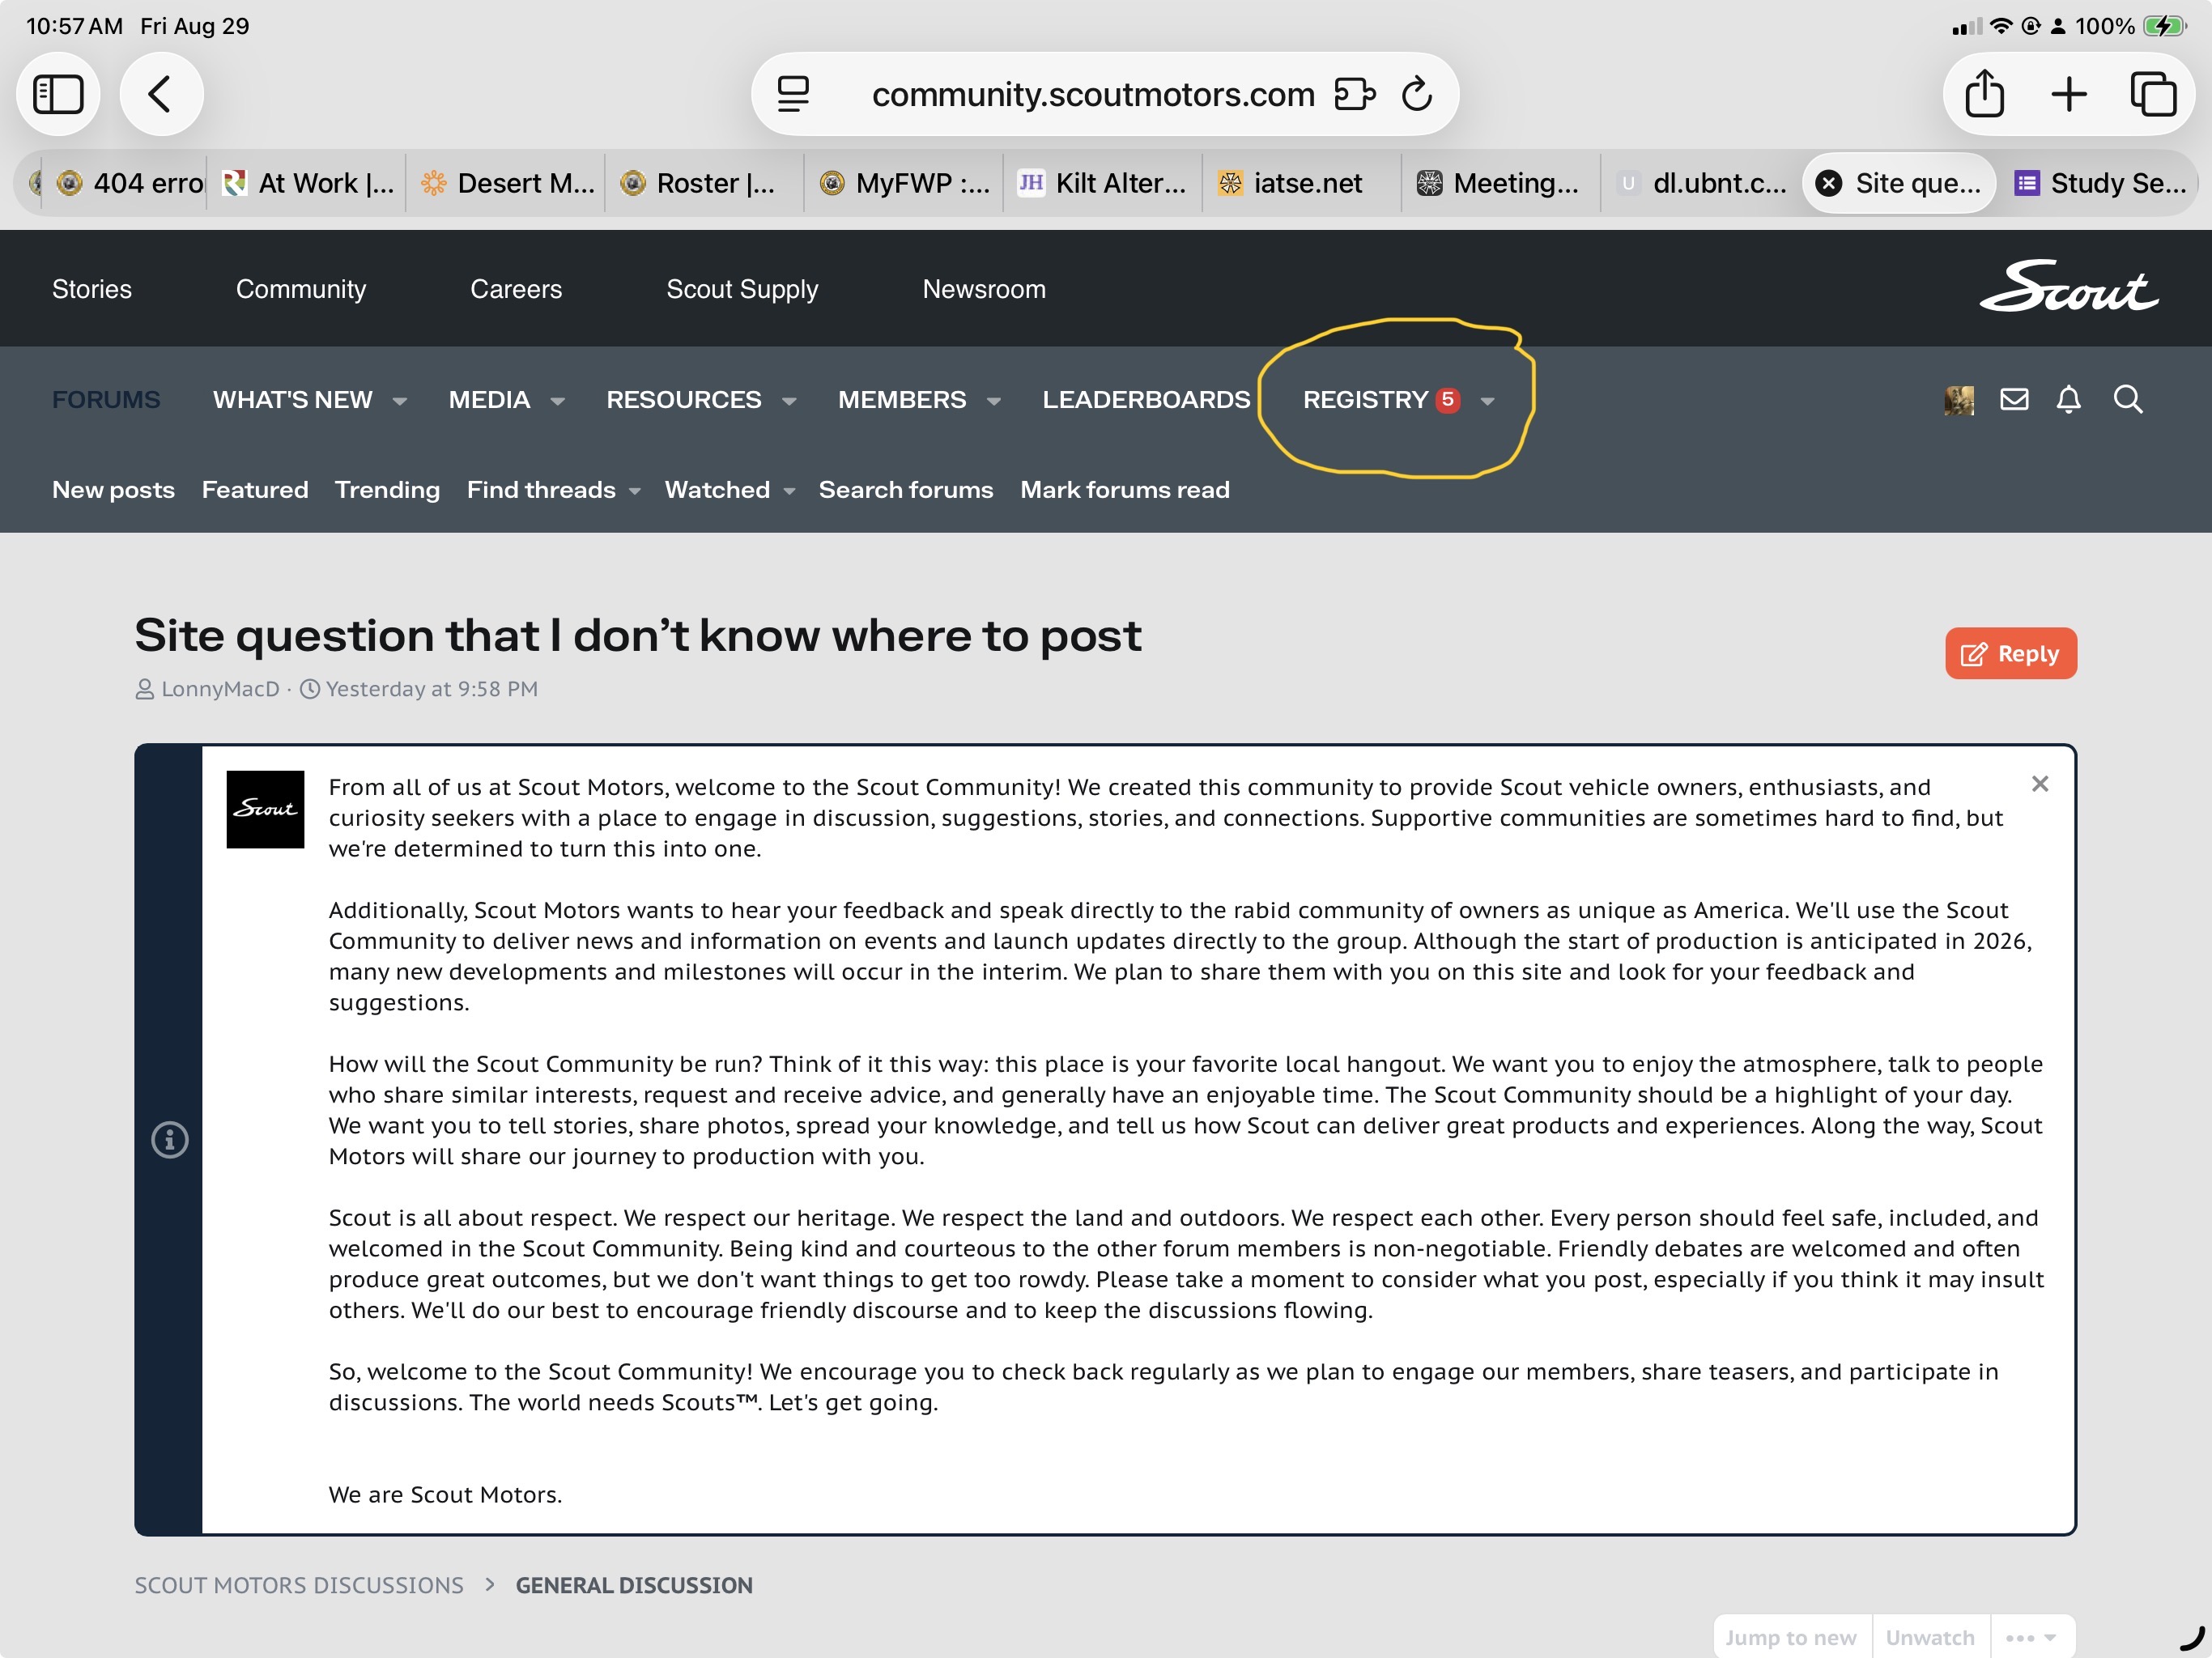
Task: Open the forum search magnifier icon
Action: (2128, 400)
